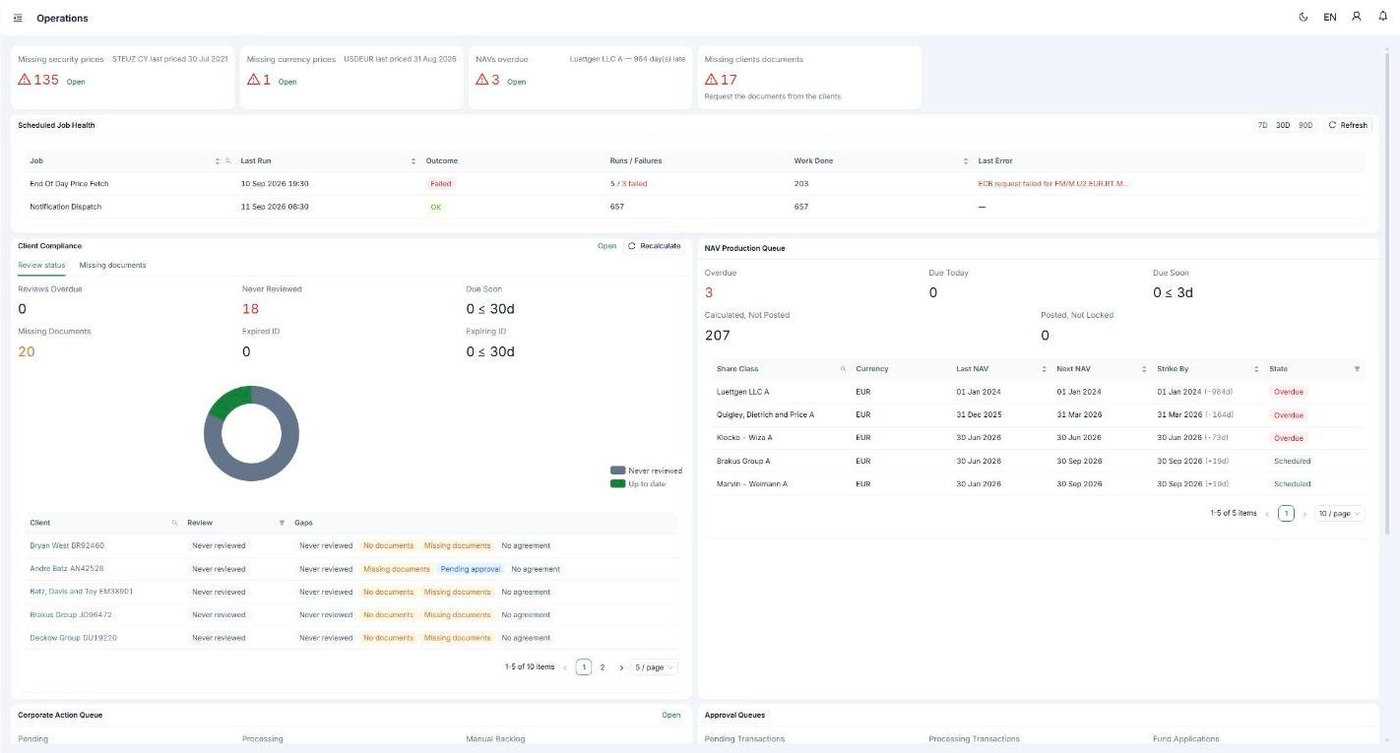Sort the Strike By column with the sort arrows
Image resolution: width=1400 pixels, height=753 pixels.
(1257, 369)
